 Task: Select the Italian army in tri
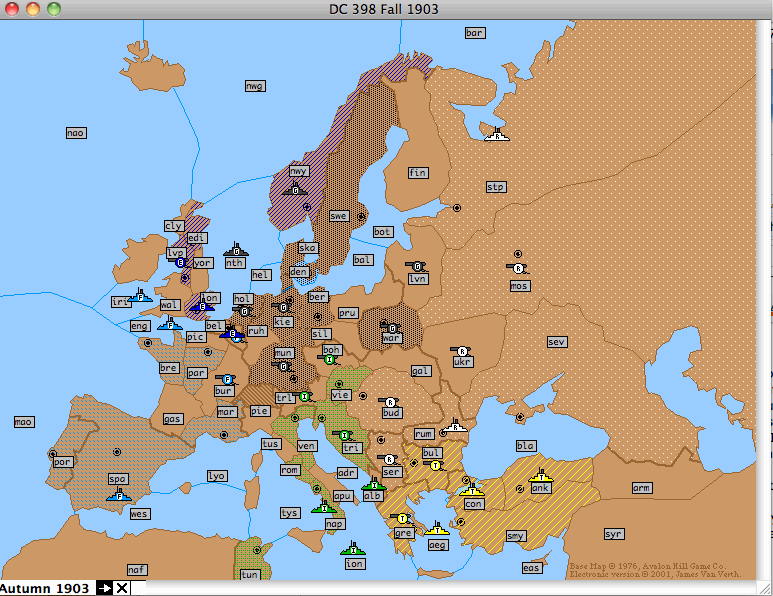tap(344, 435)
